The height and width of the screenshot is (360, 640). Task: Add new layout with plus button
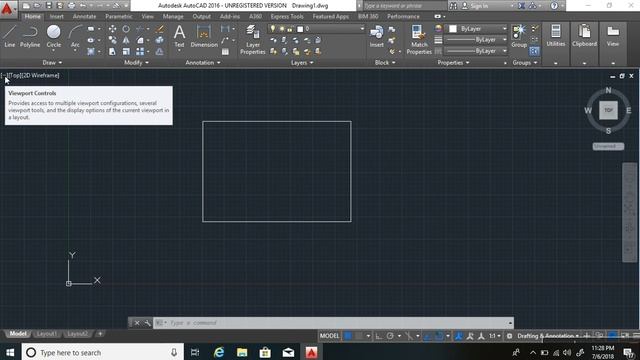[100, 334]
